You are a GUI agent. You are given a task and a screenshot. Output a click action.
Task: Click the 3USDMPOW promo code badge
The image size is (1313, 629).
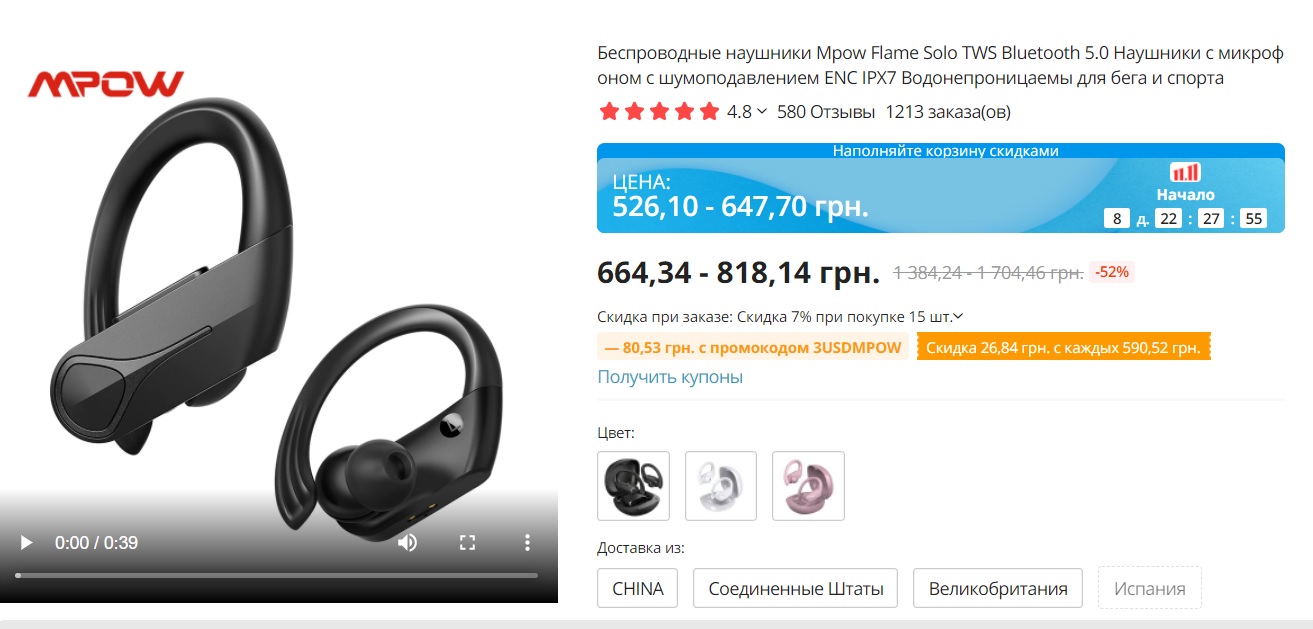753,348
